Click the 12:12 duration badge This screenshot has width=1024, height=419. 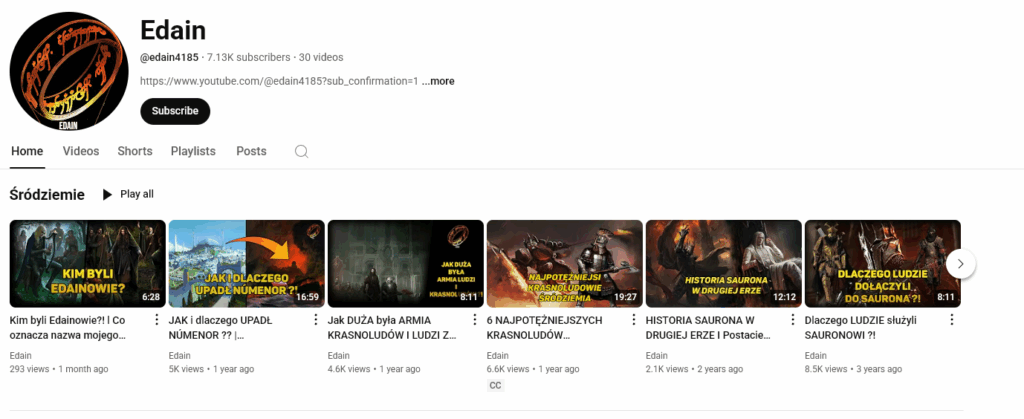point(785,297)
